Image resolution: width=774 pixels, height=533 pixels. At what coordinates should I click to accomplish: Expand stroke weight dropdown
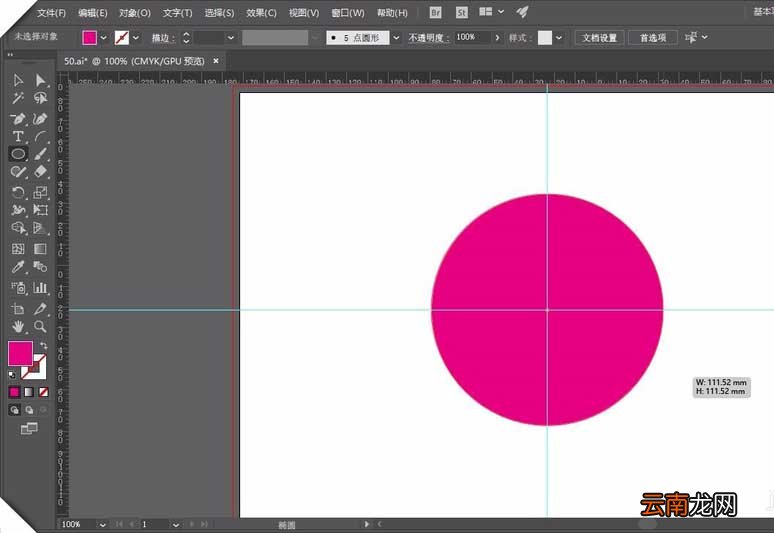pos(231,38)
